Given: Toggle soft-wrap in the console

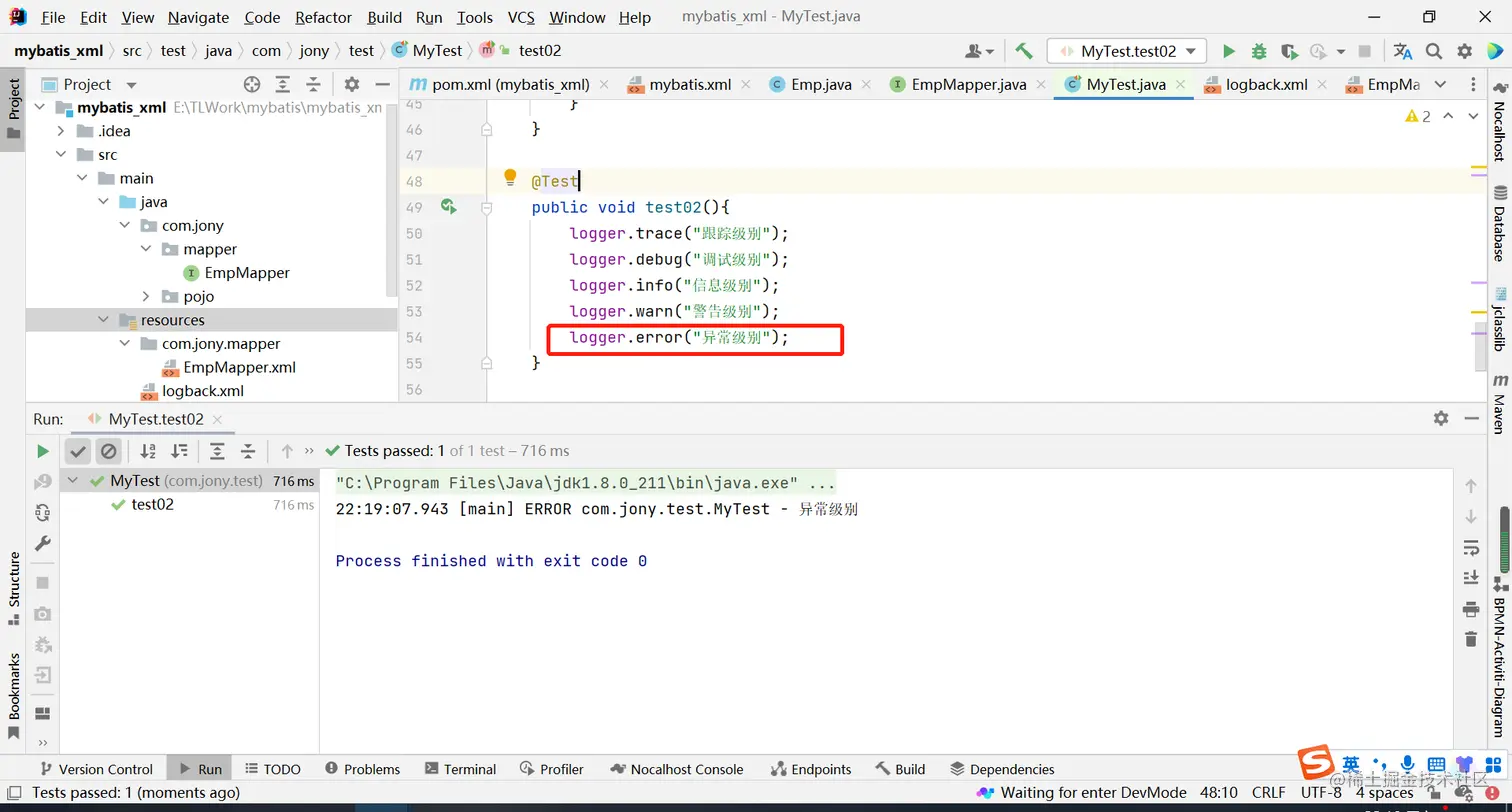Looking at the screenshot, I should (x=1471, y=548).
